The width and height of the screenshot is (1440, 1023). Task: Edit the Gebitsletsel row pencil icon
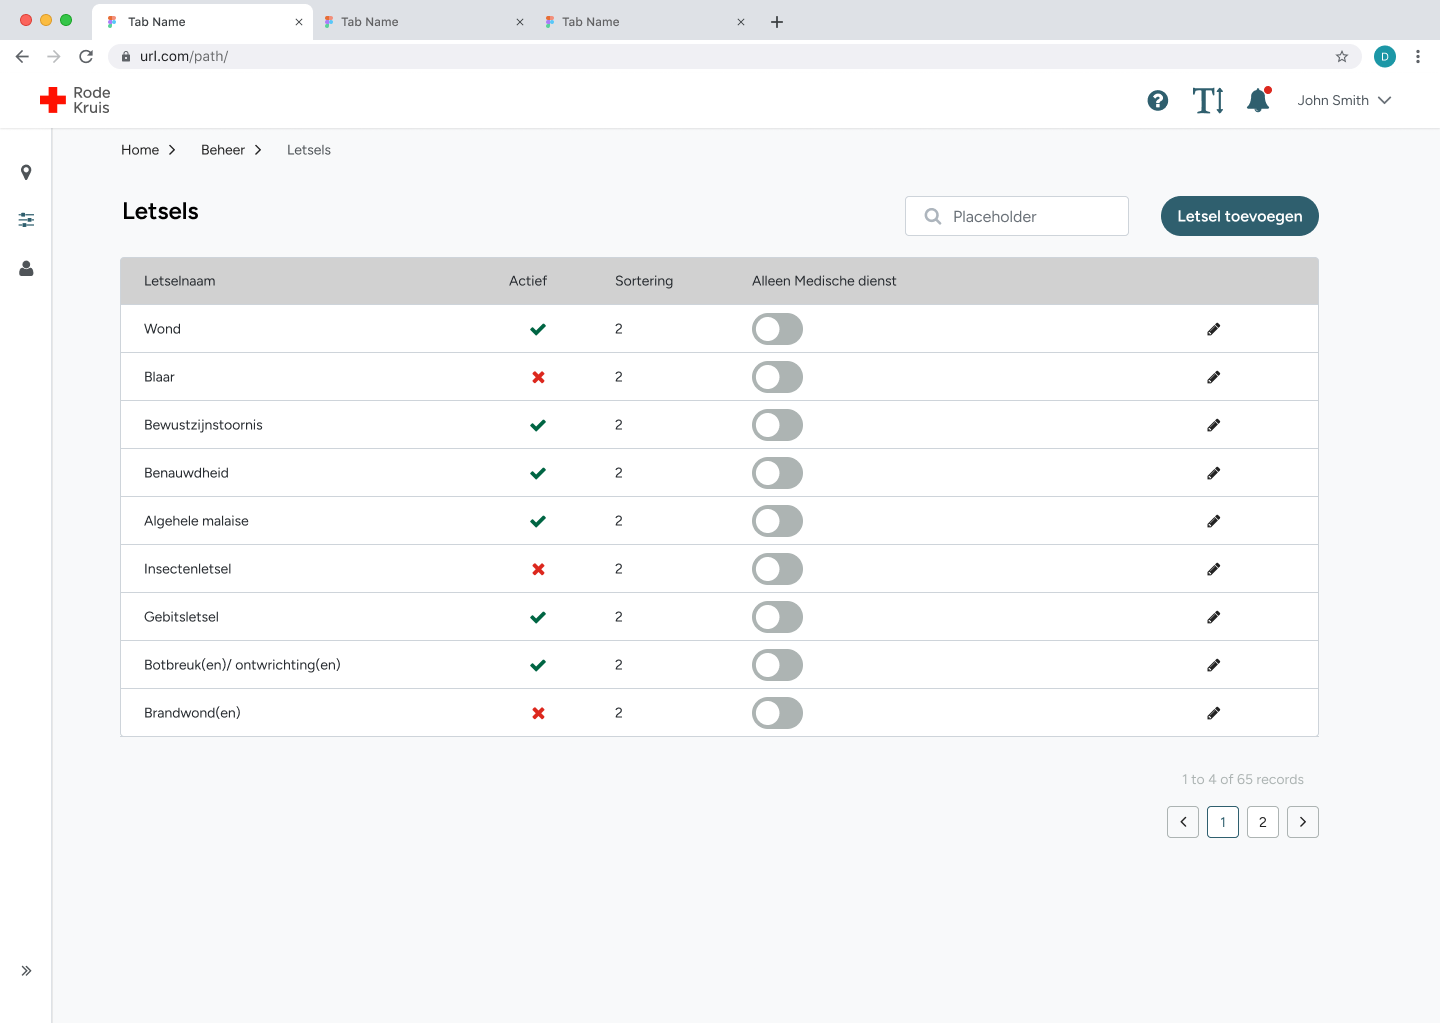(1213, 617)
